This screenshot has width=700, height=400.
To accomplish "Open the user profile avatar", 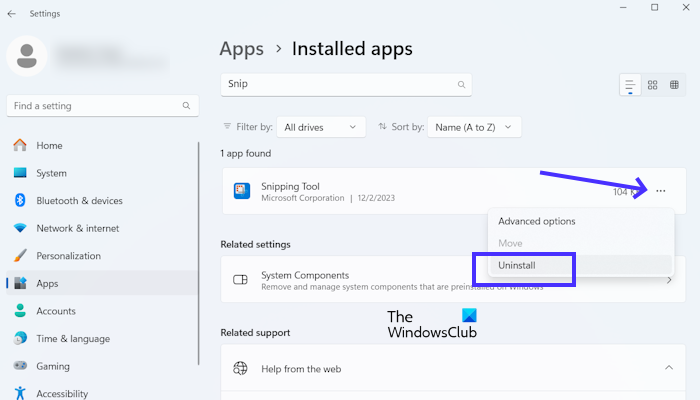I will [x=27, y=56].
